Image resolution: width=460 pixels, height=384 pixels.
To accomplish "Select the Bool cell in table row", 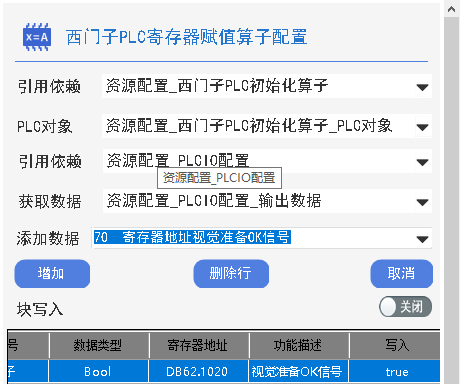I will 99,371.
